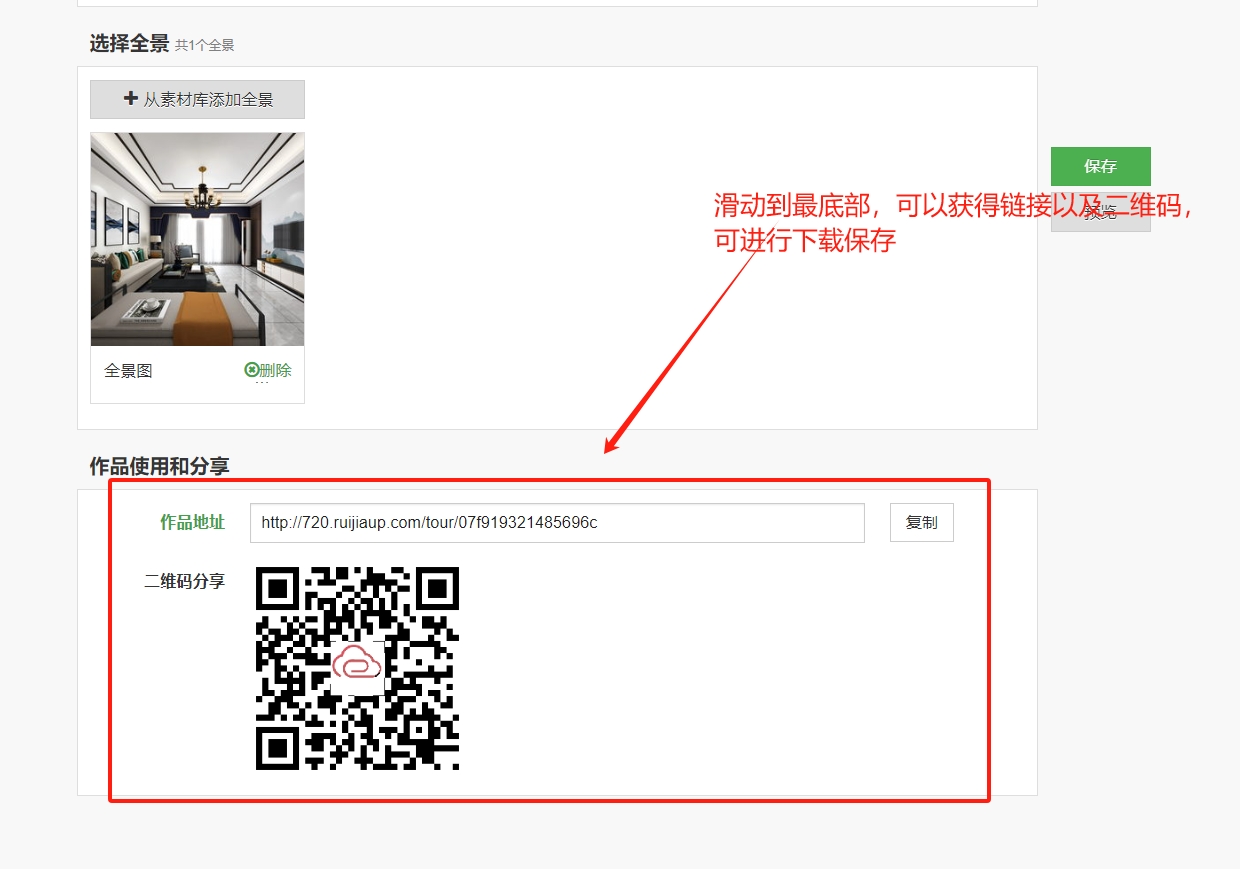Click the 共1个全景 count text
This screenshot has width=1240, height=869.
point(204,45)
